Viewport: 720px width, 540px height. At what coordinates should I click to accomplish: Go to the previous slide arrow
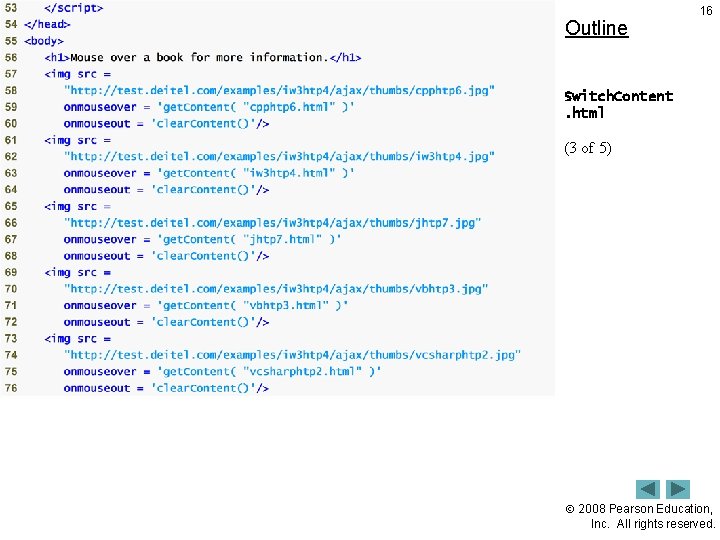coord(647,489)
